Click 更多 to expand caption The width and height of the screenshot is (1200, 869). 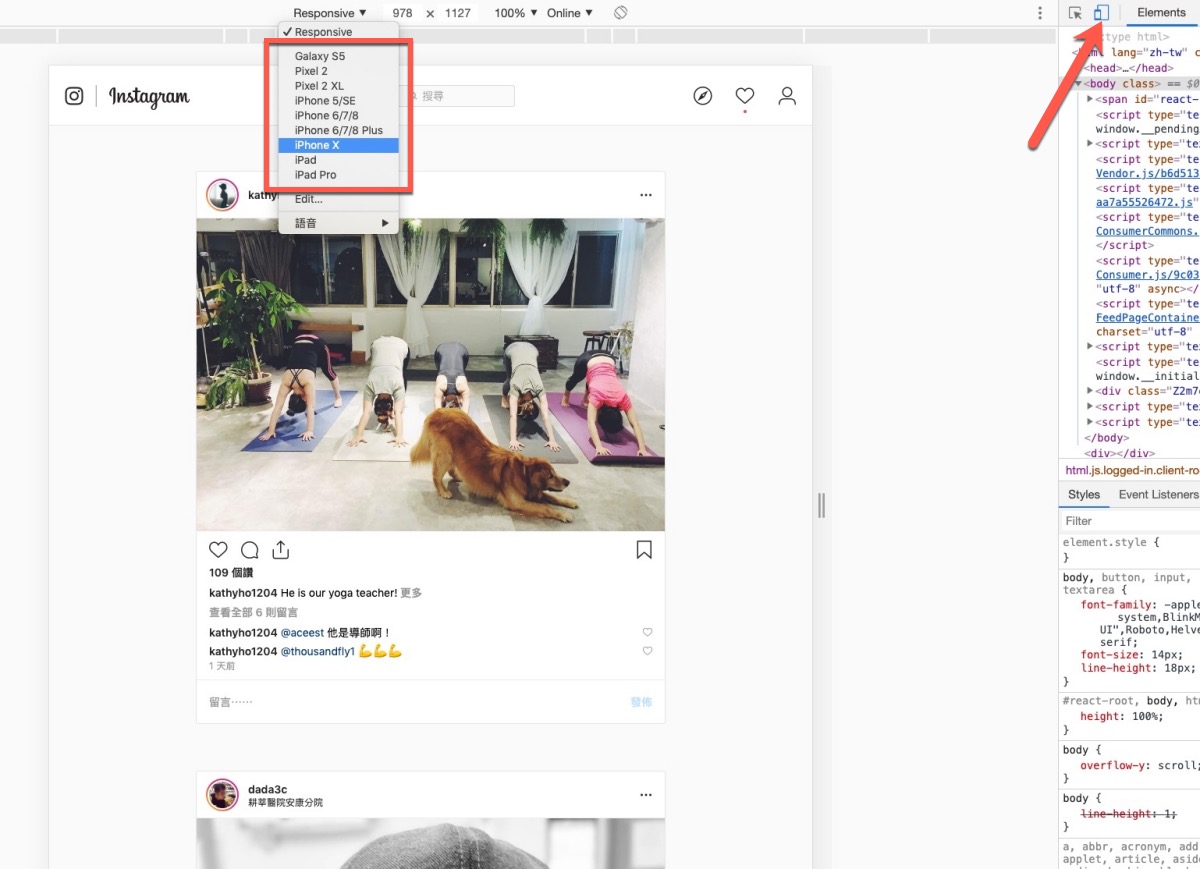pyautogui.click(x=411, y=593)
